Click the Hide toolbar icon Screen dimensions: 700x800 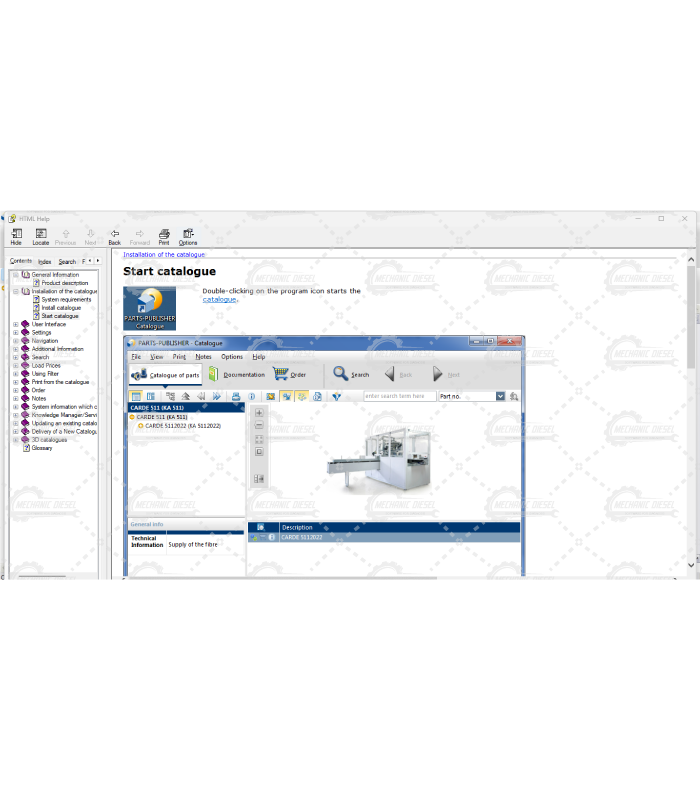click(16, 236)
